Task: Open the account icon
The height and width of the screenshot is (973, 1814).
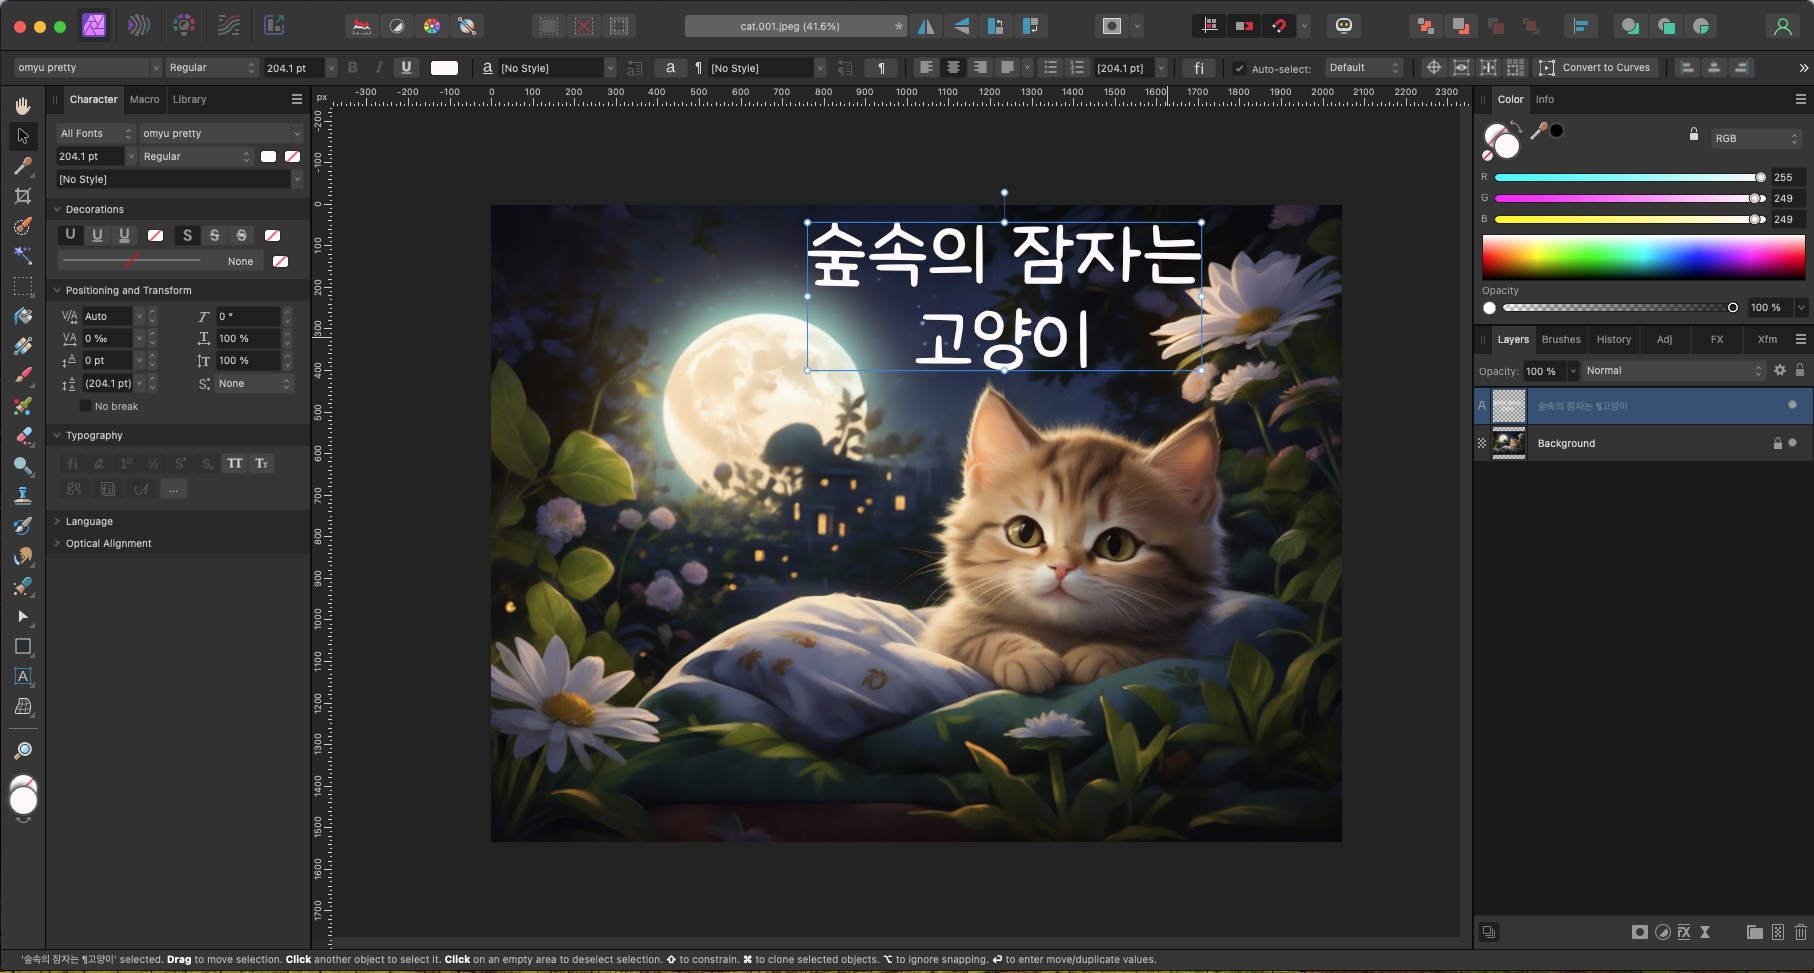Action: 1782,26
